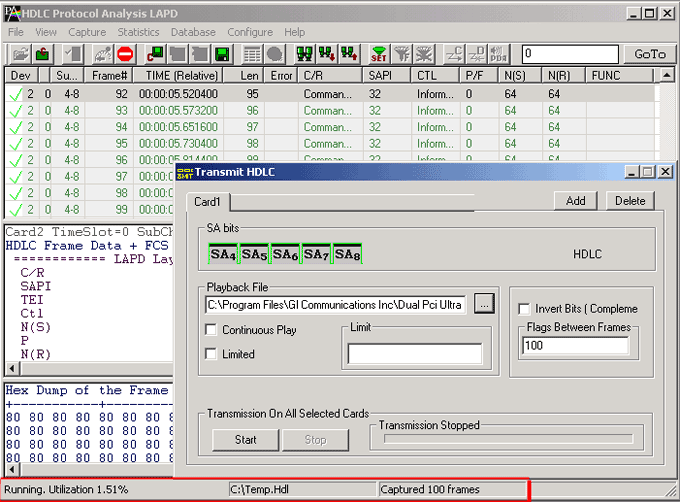The image size is (680, 502).
Task: Click the TIME (Relative) column header
Action: 178,75
